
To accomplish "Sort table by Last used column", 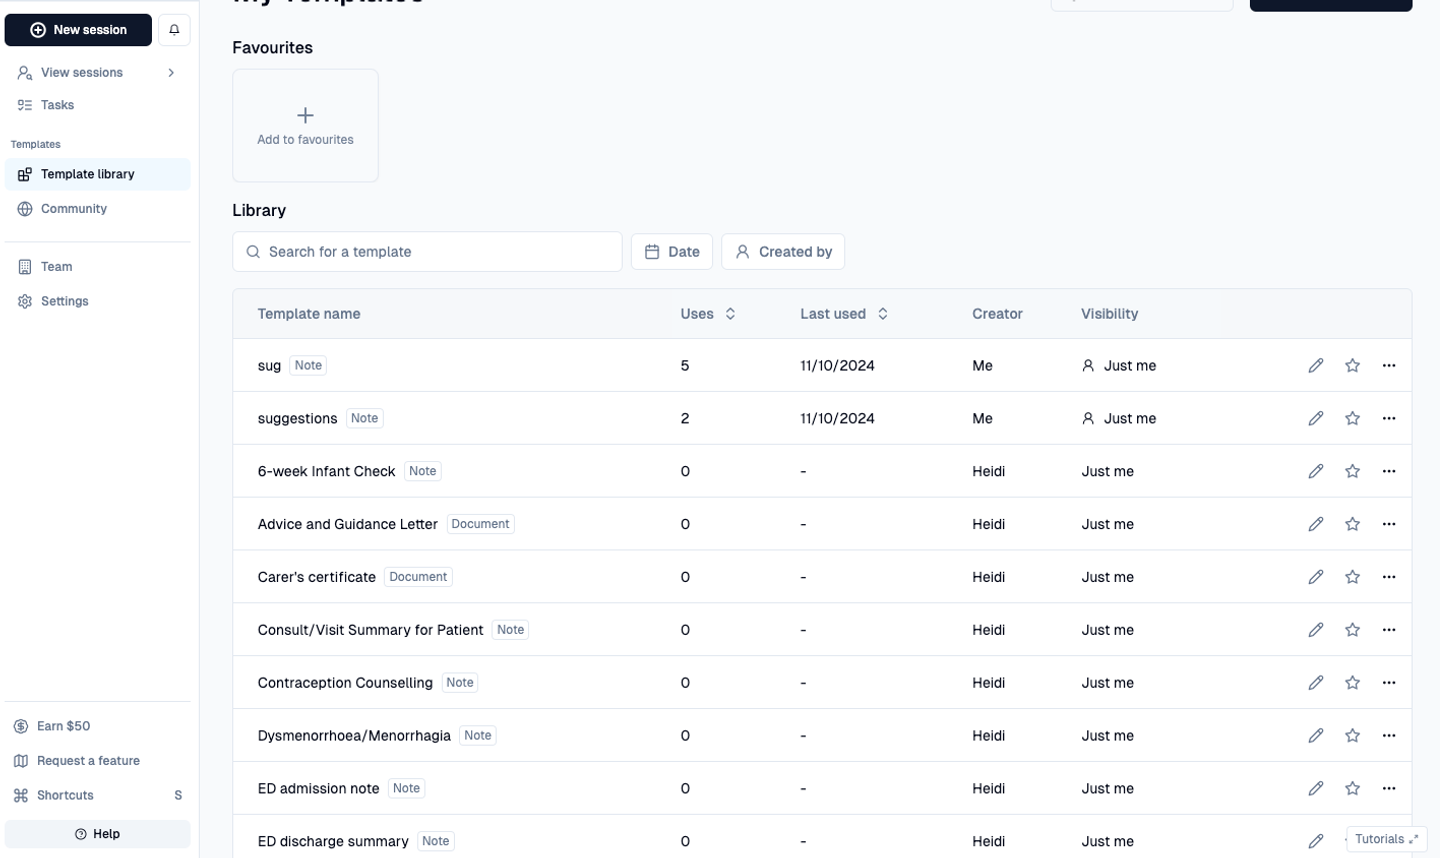I will [844, 314].
